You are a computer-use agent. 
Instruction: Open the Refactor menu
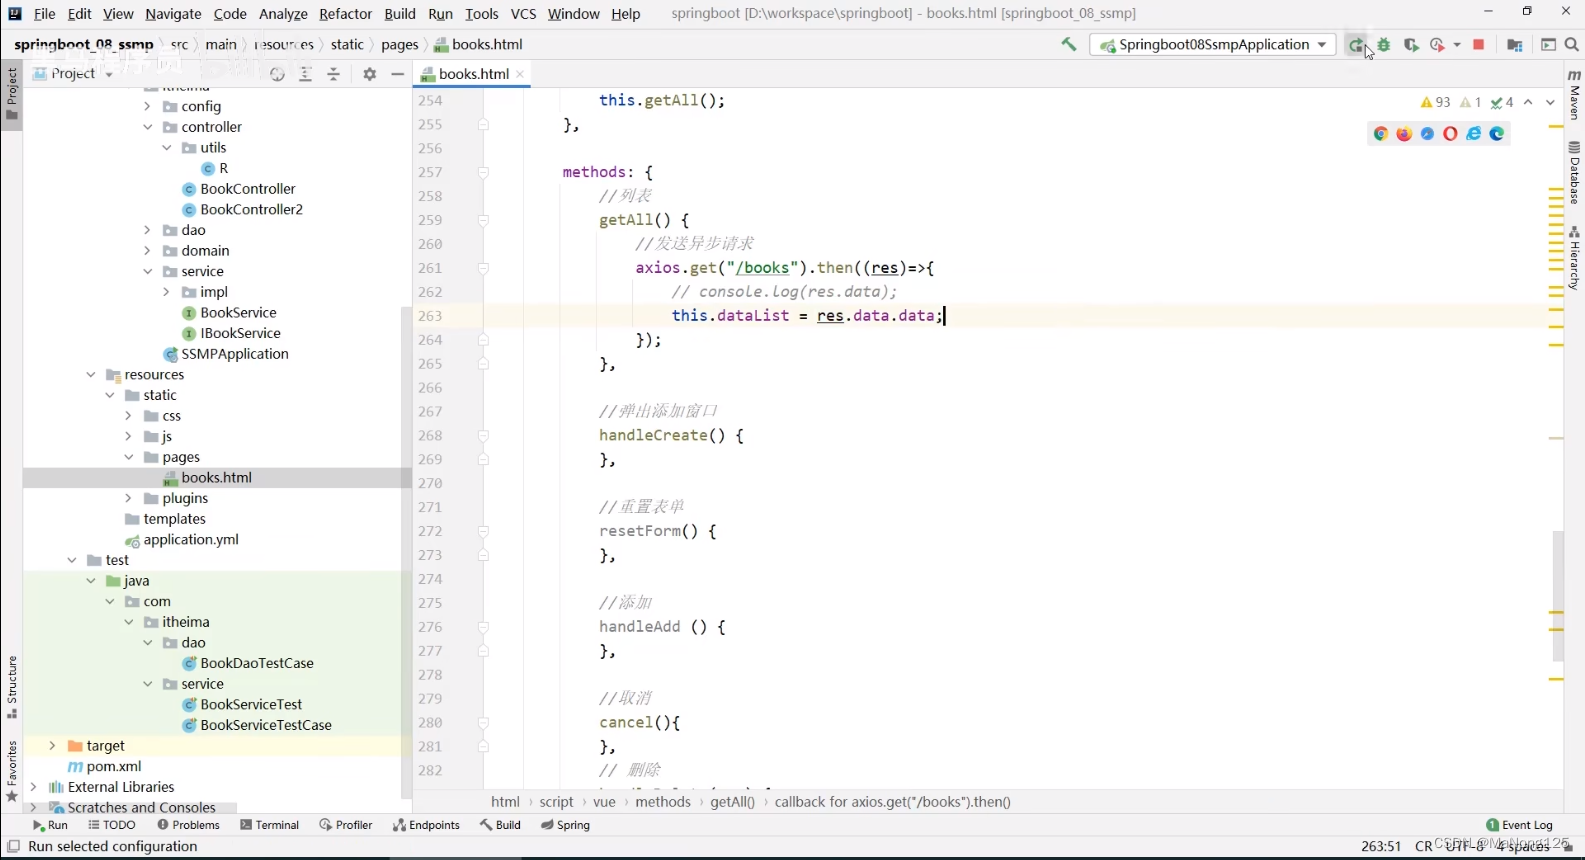(345, 14)
